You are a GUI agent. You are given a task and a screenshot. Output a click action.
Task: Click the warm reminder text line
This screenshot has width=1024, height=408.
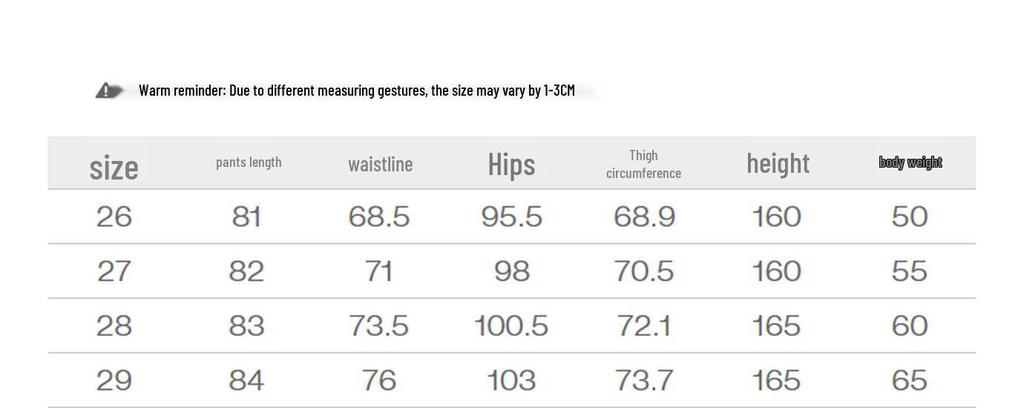coord(356,91)
